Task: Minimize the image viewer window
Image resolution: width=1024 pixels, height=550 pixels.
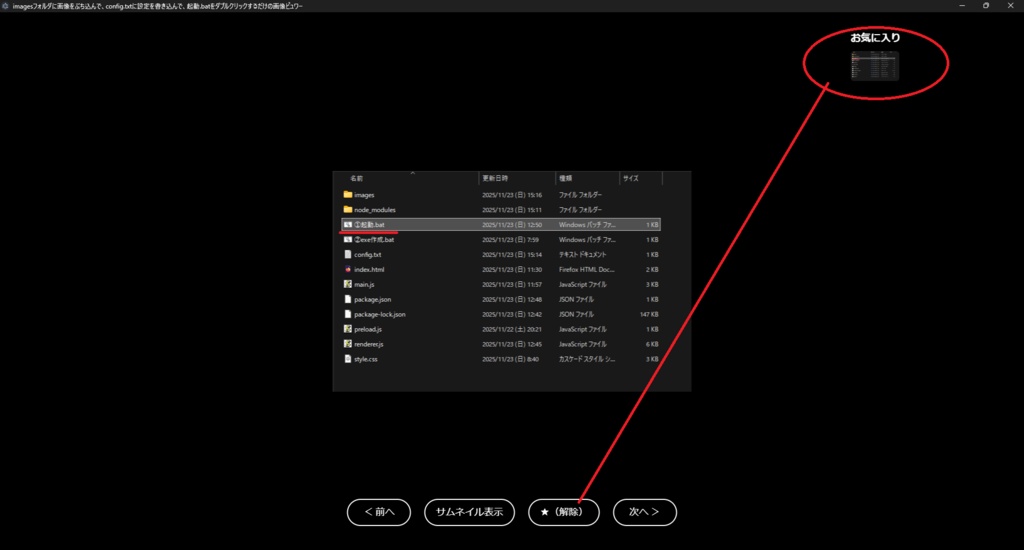Action: pos(962,6)
